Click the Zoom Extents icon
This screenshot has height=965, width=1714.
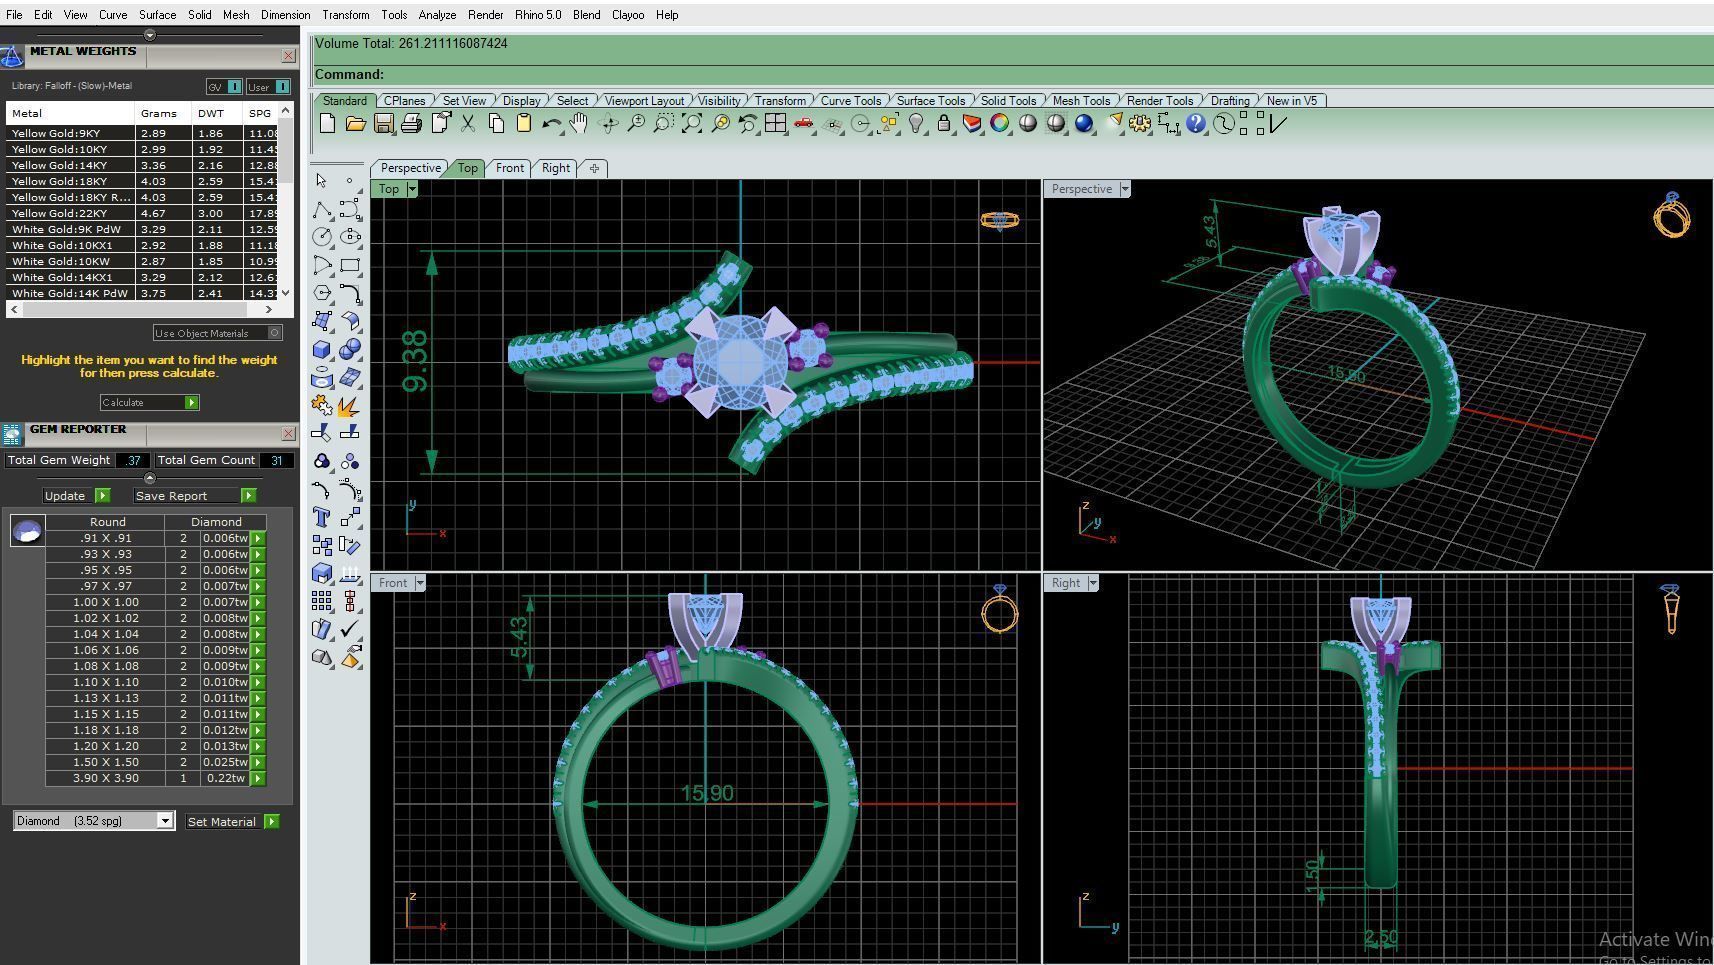(x=691, y=124)
